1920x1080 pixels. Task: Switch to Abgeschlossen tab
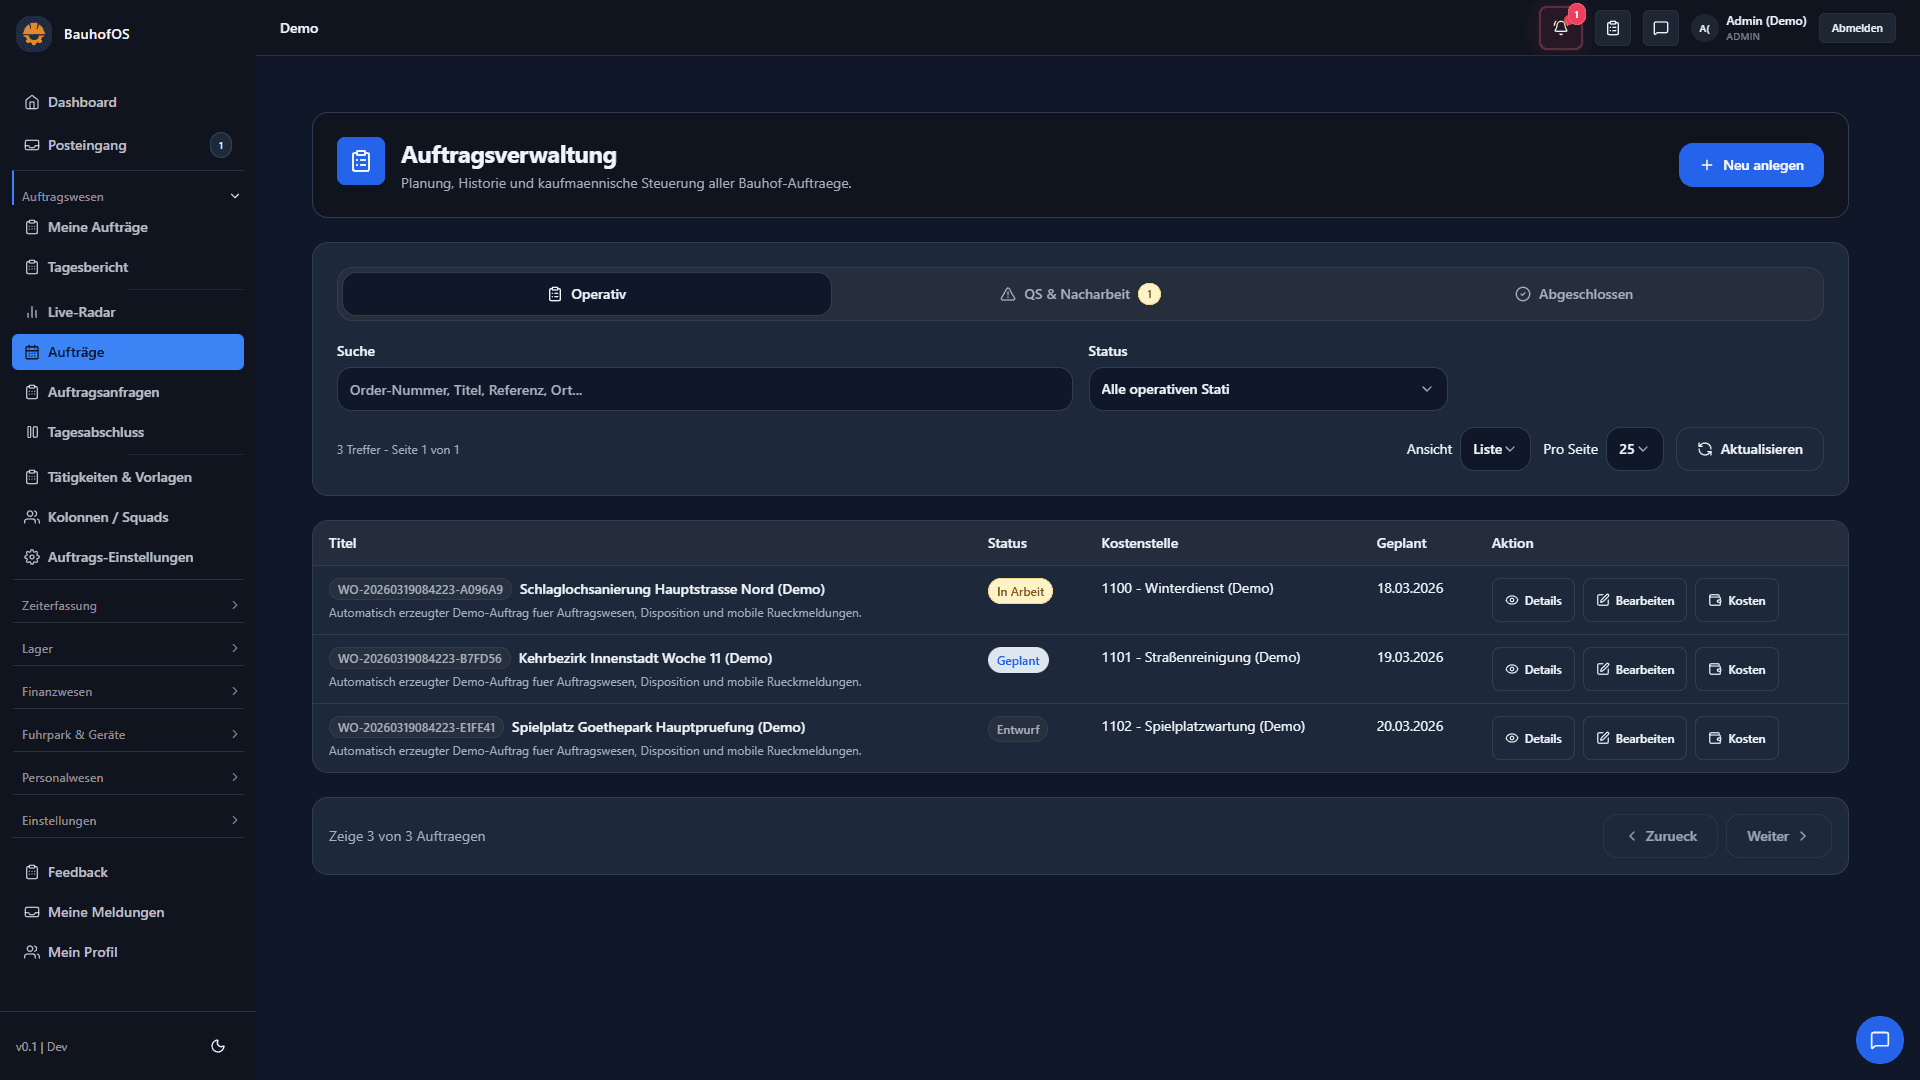coord(1574,294)
